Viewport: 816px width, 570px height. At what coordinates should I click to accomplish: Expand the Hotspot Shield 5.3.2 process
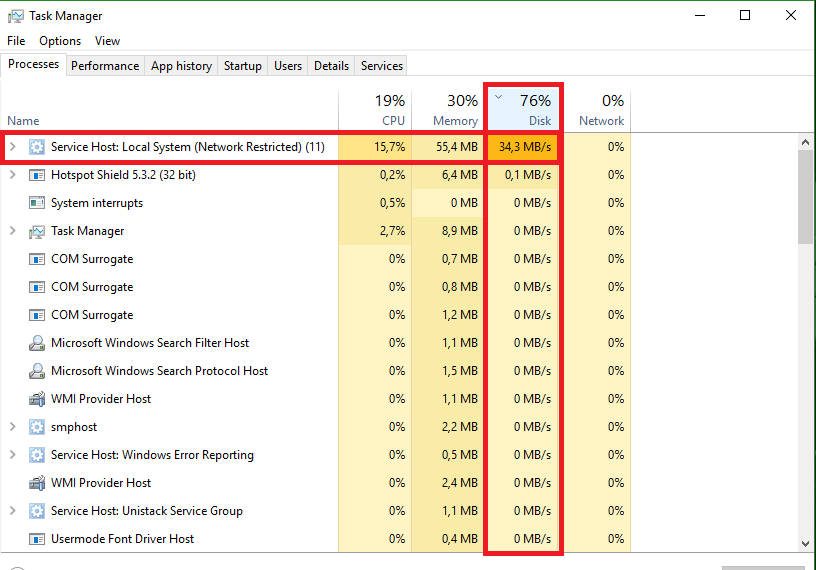(x=13, y=175)
